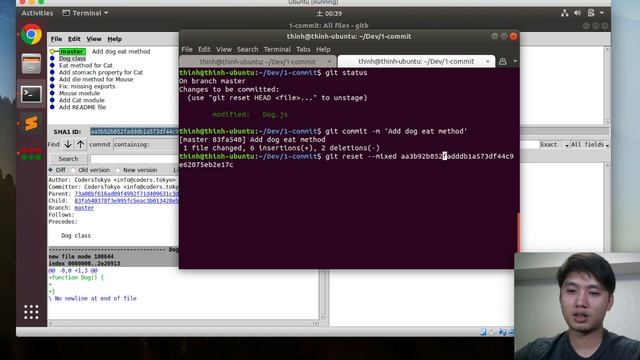Switch to the second terminal tab
640x360 pixels.
[416, 61]
